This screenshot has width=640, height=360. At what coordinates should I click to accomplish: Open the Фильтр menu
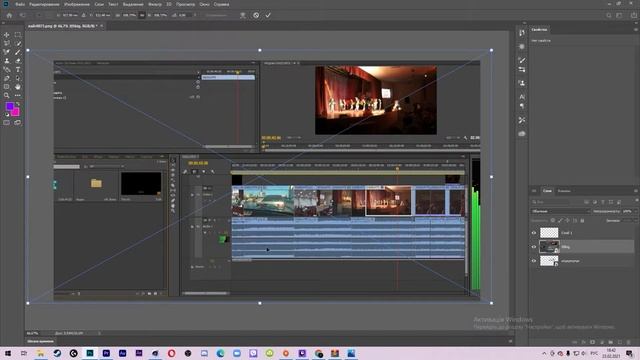click(155, 4)
